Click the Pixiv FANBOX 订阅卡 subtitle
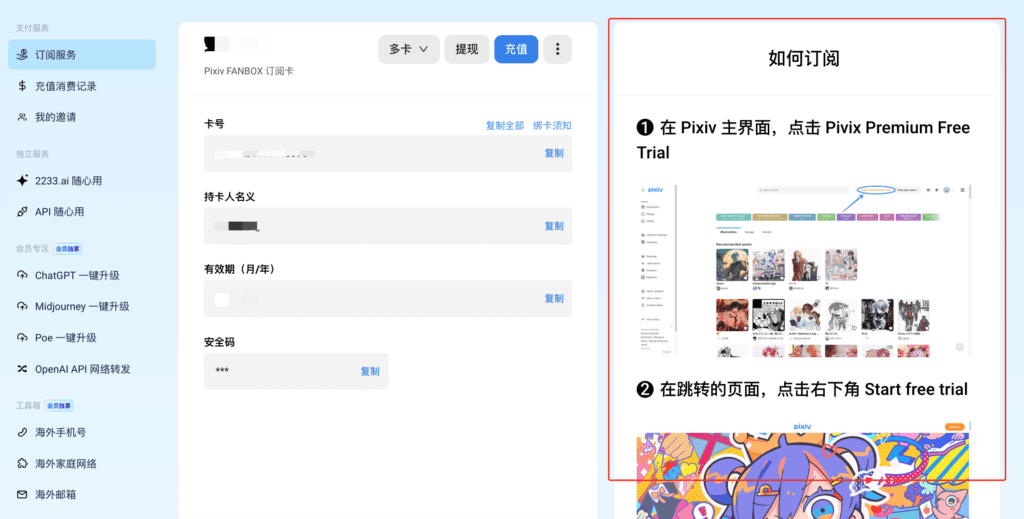 (249, 71)
